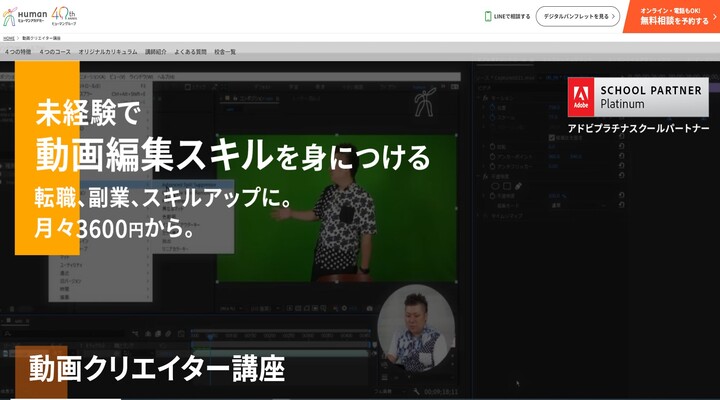Open the 講師紹介 nav item

pyautogui.click(x=156, y=52)
